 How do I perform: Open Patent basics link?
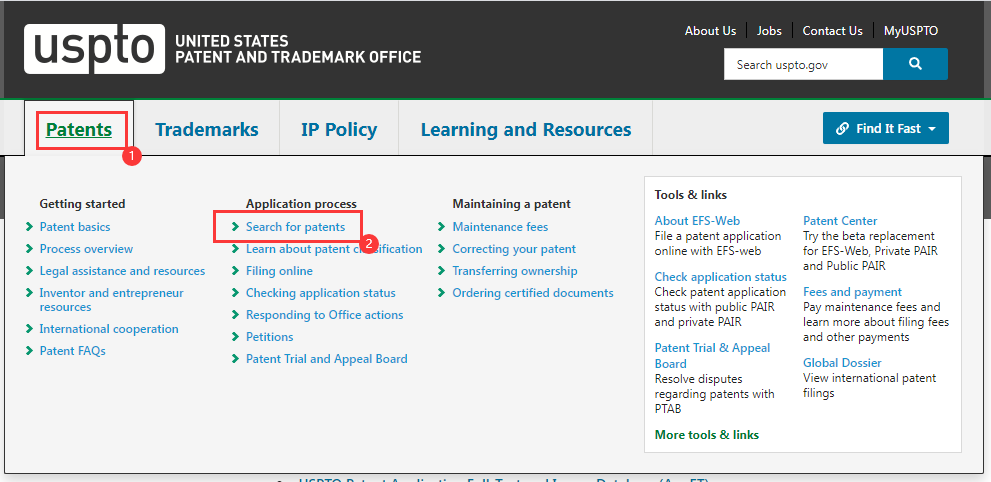pos(75,227)
